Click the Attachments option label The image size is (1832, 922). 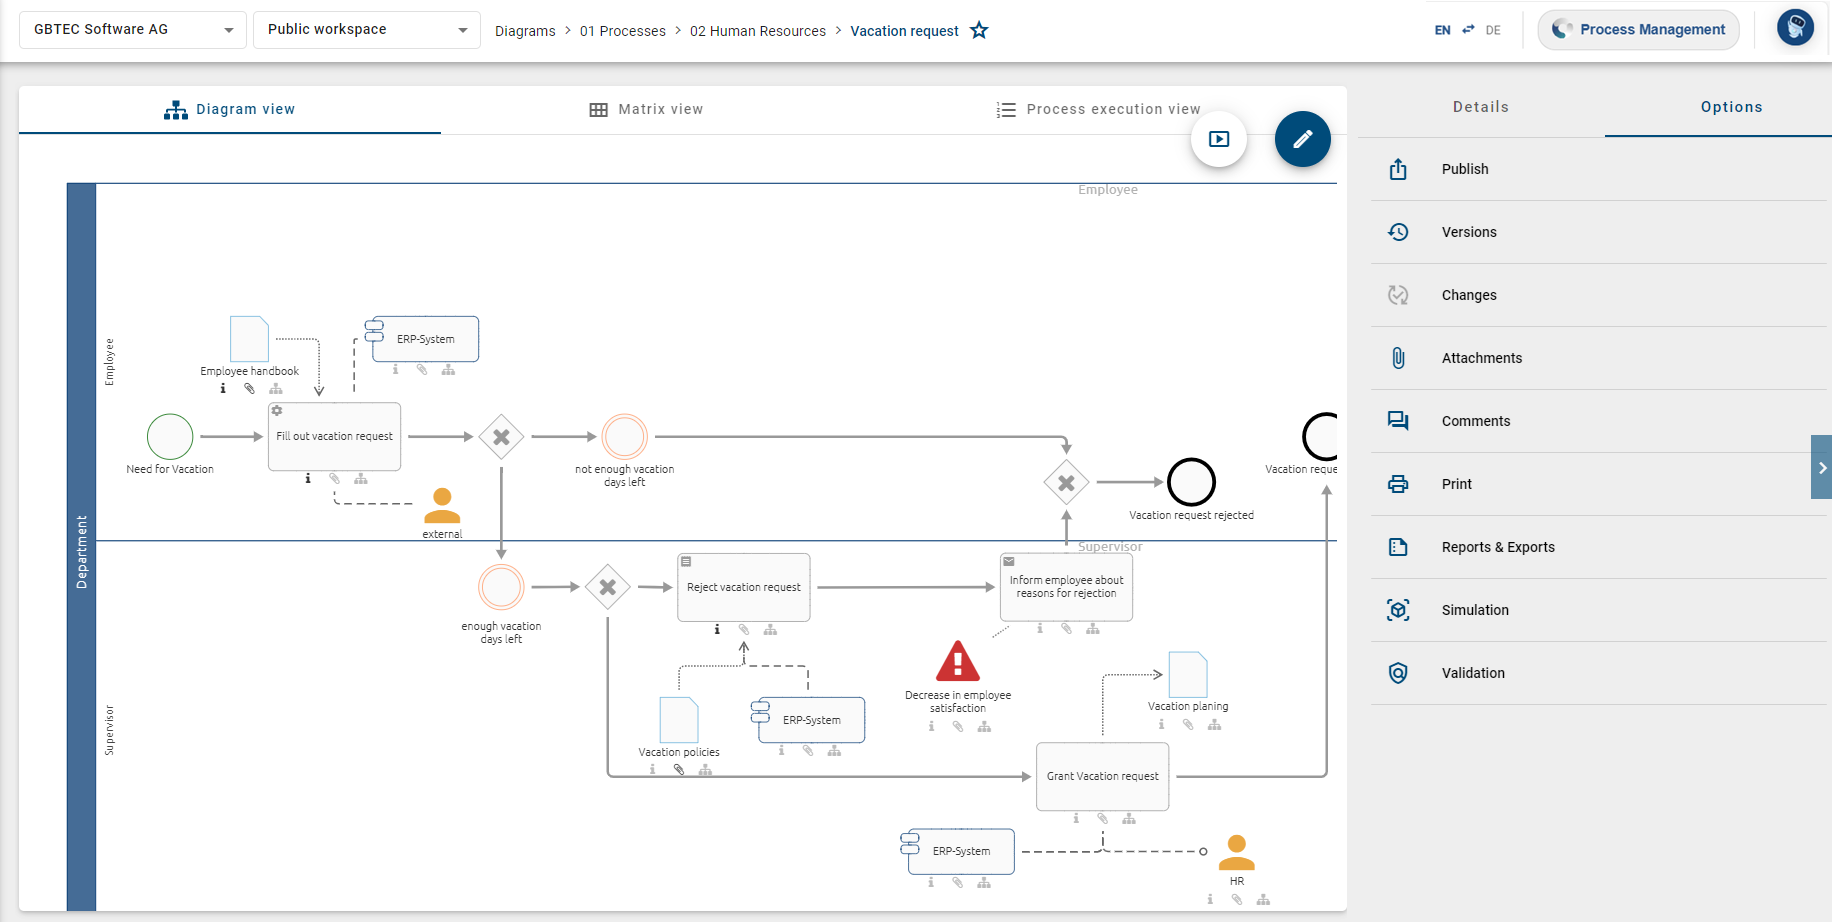point(1482,358)
